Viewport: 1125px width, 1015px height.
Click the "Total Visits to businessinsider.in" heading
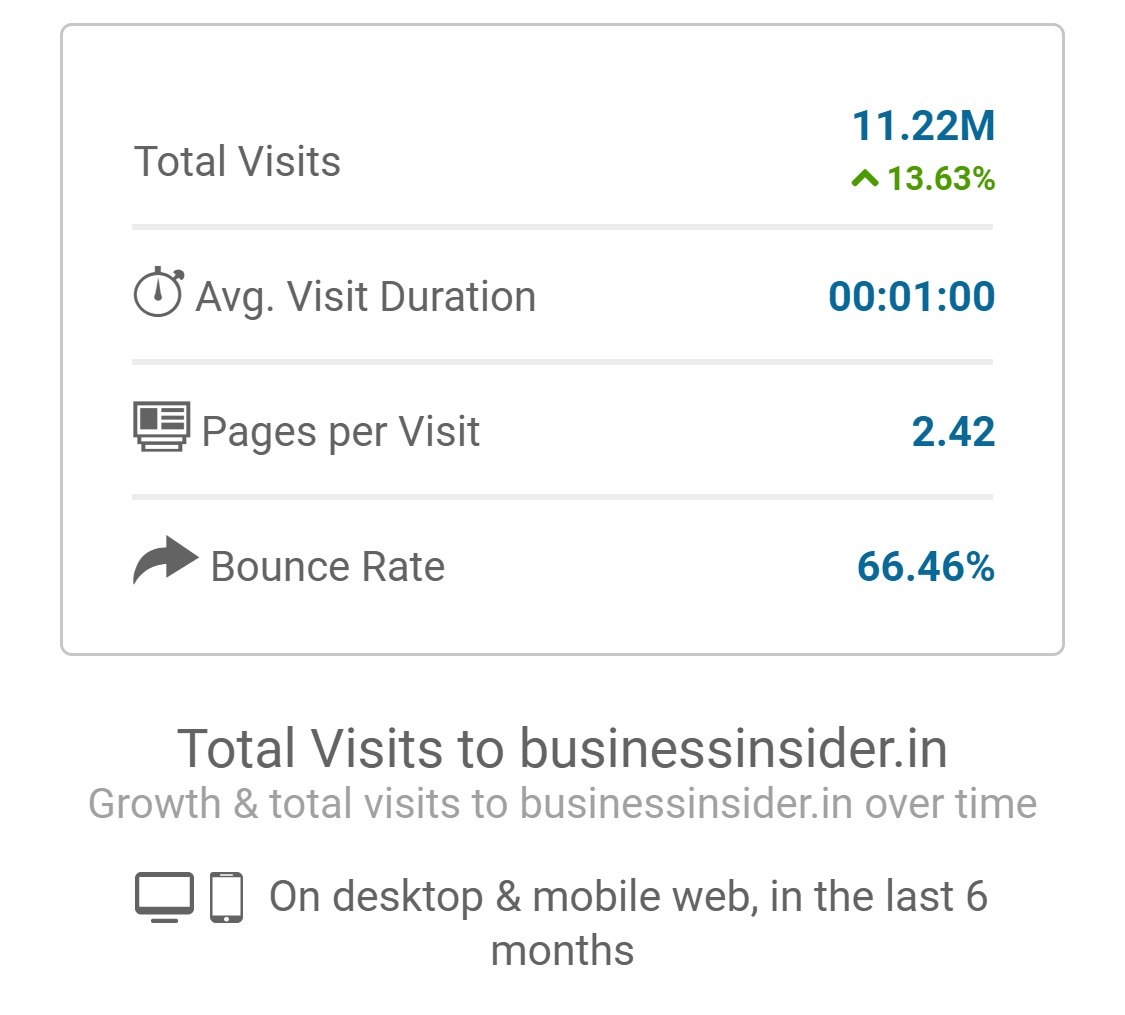(562, 749)
